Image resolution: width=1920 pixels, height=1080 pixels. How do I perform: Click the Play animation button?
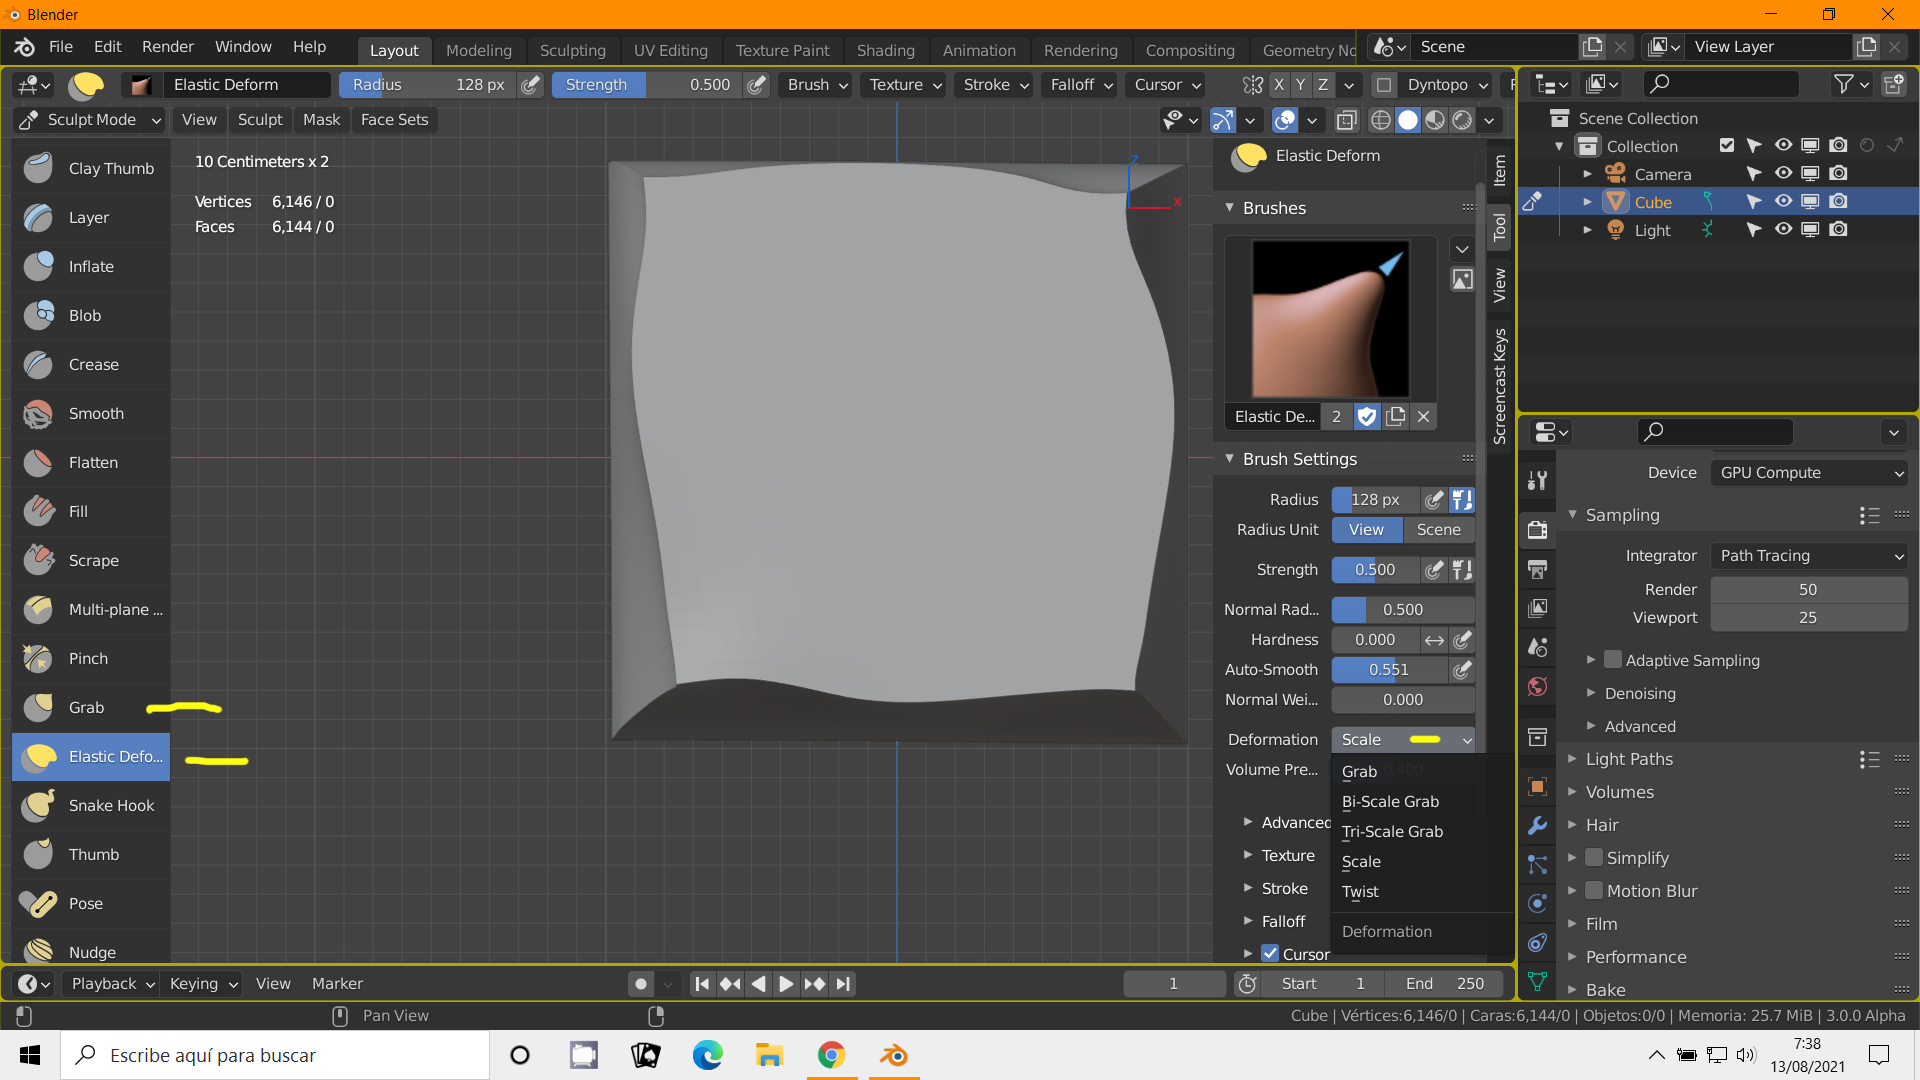coord(786,984)
